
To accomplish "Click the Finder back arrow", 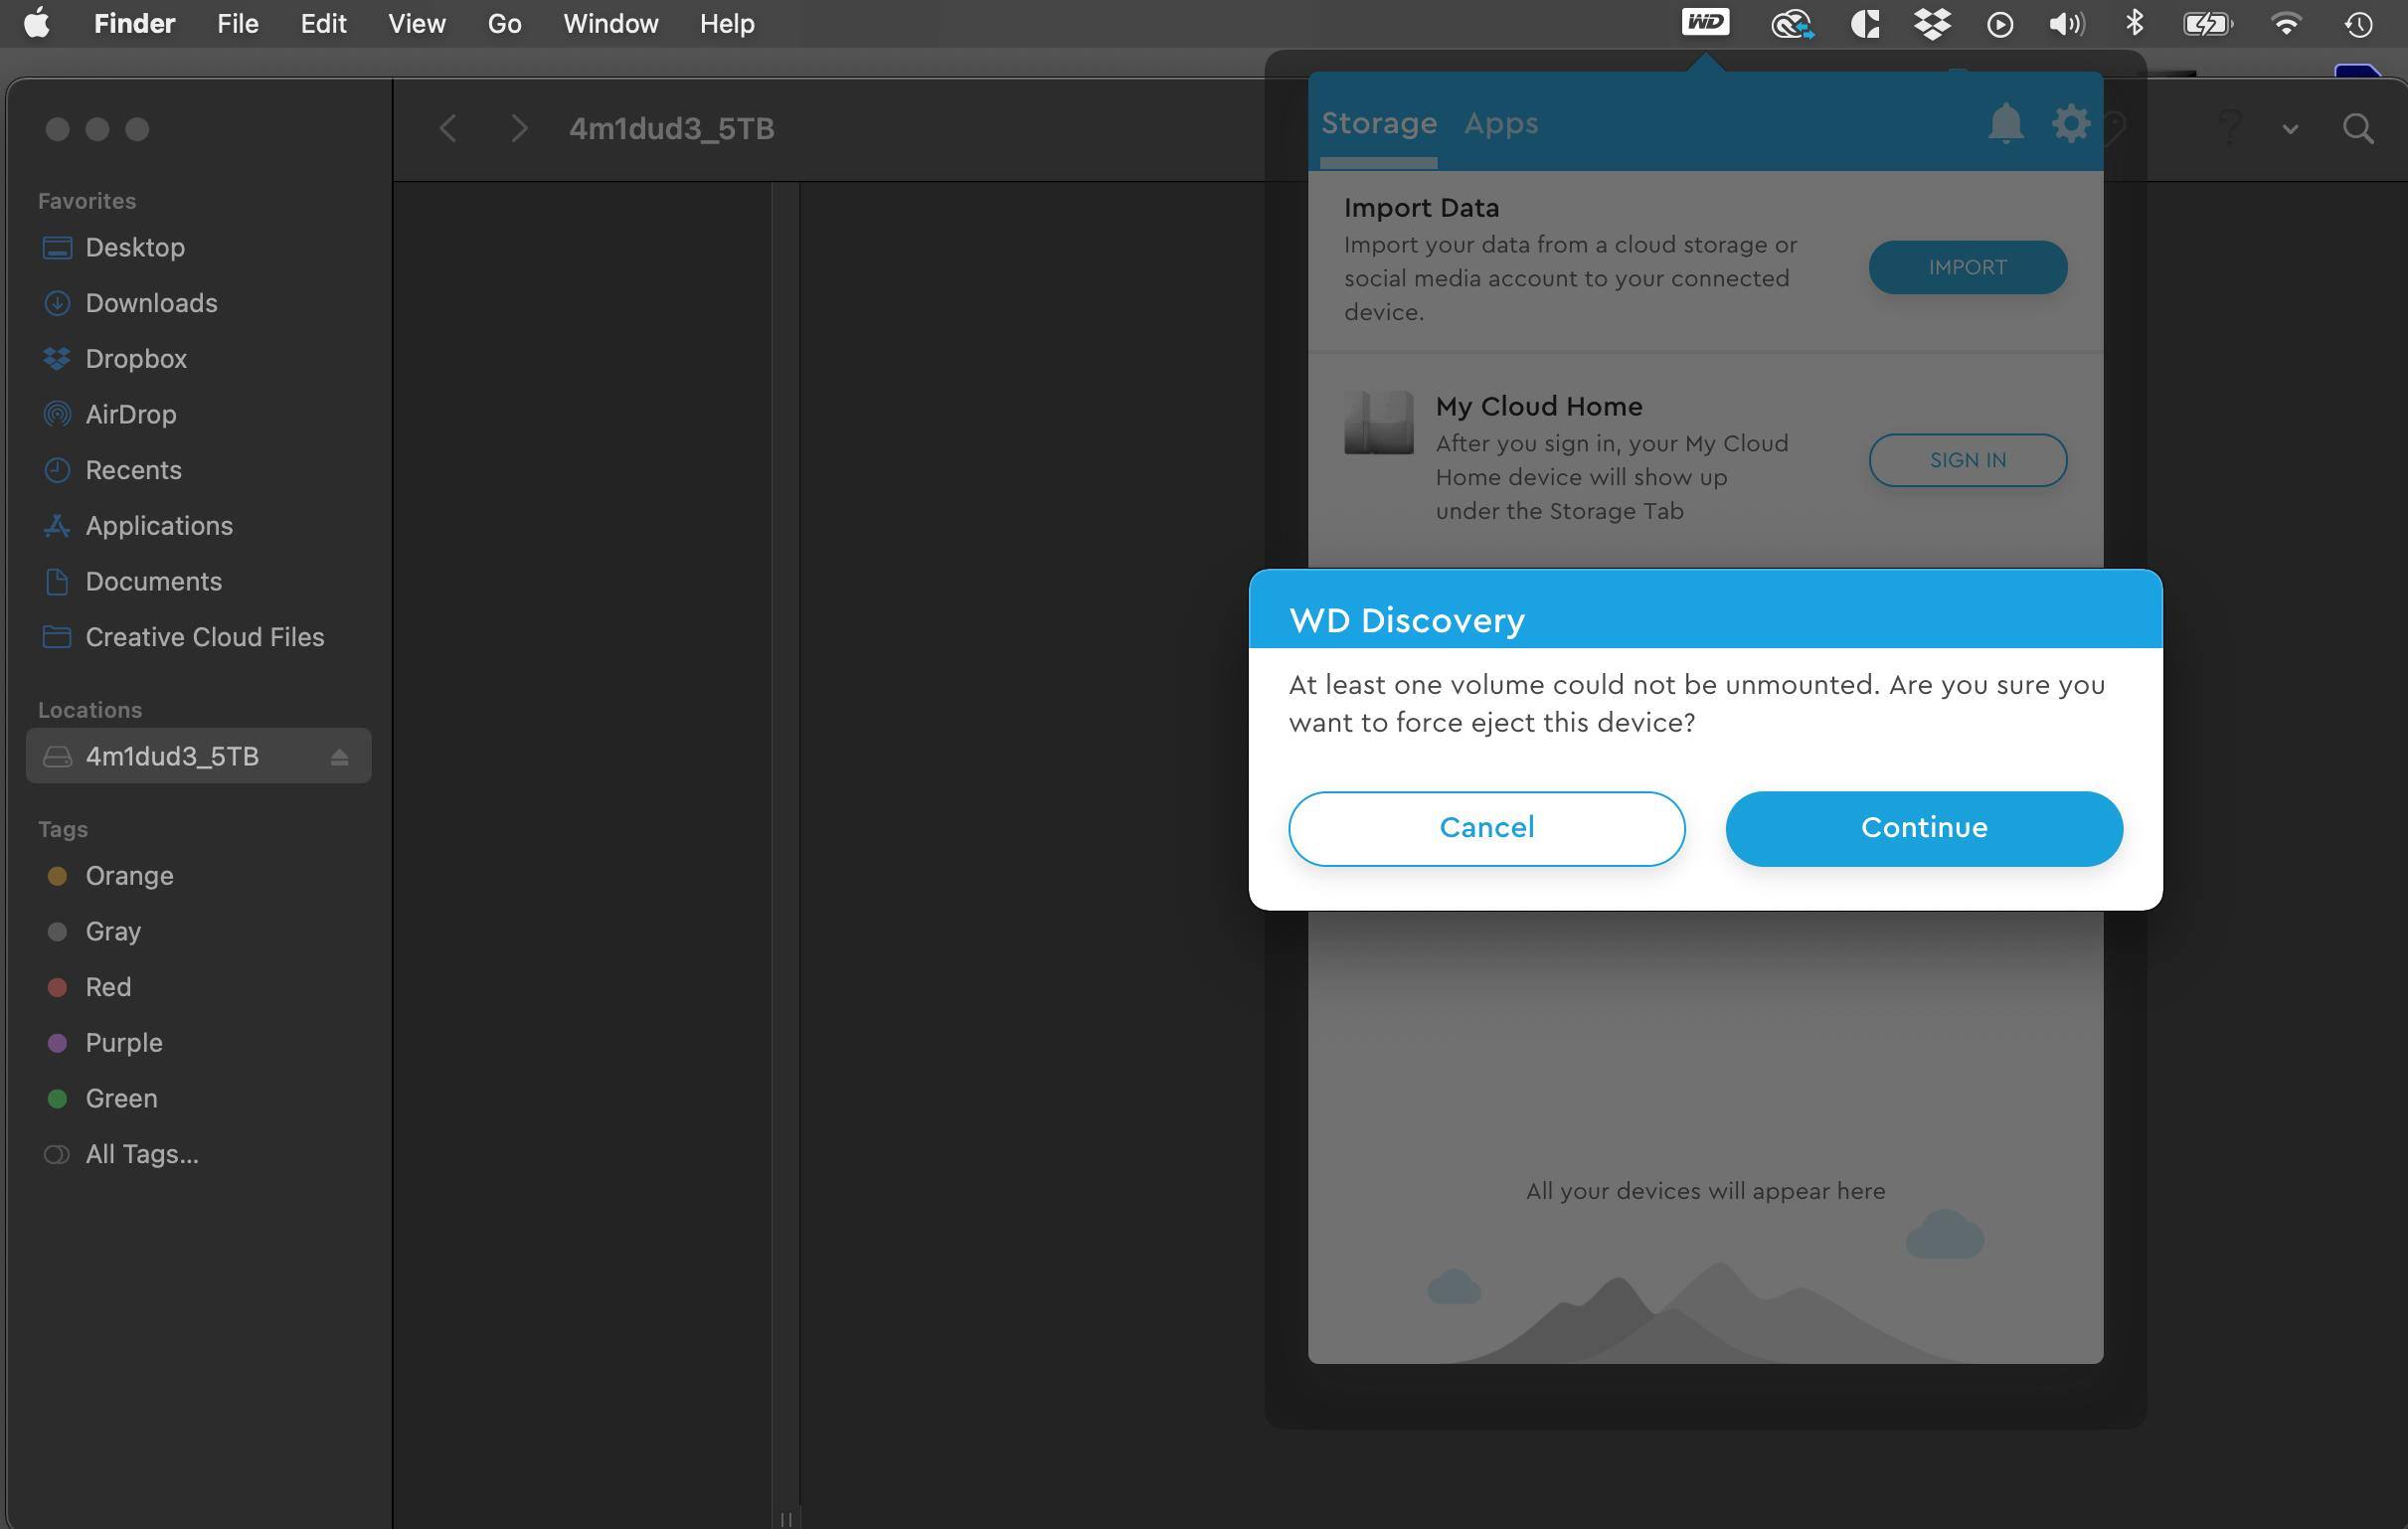I will tap(448, 129).
